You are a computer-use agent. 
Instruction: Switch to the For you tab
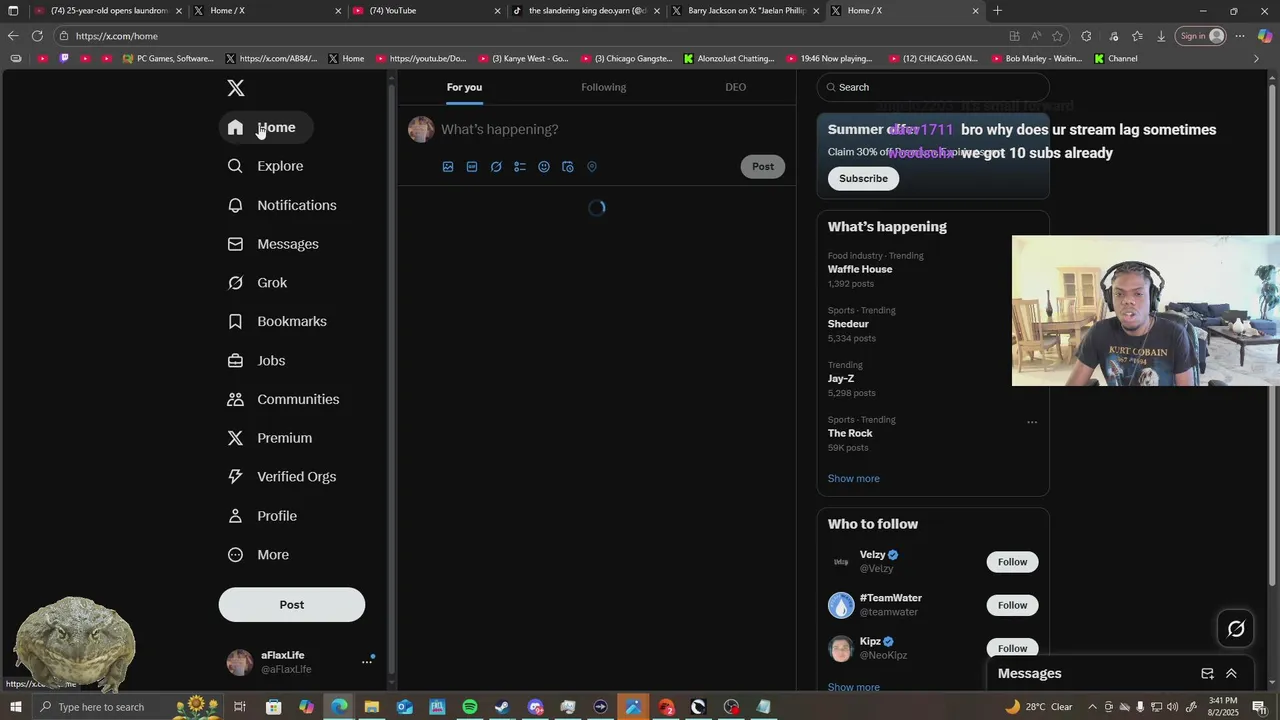click(464, 87)
